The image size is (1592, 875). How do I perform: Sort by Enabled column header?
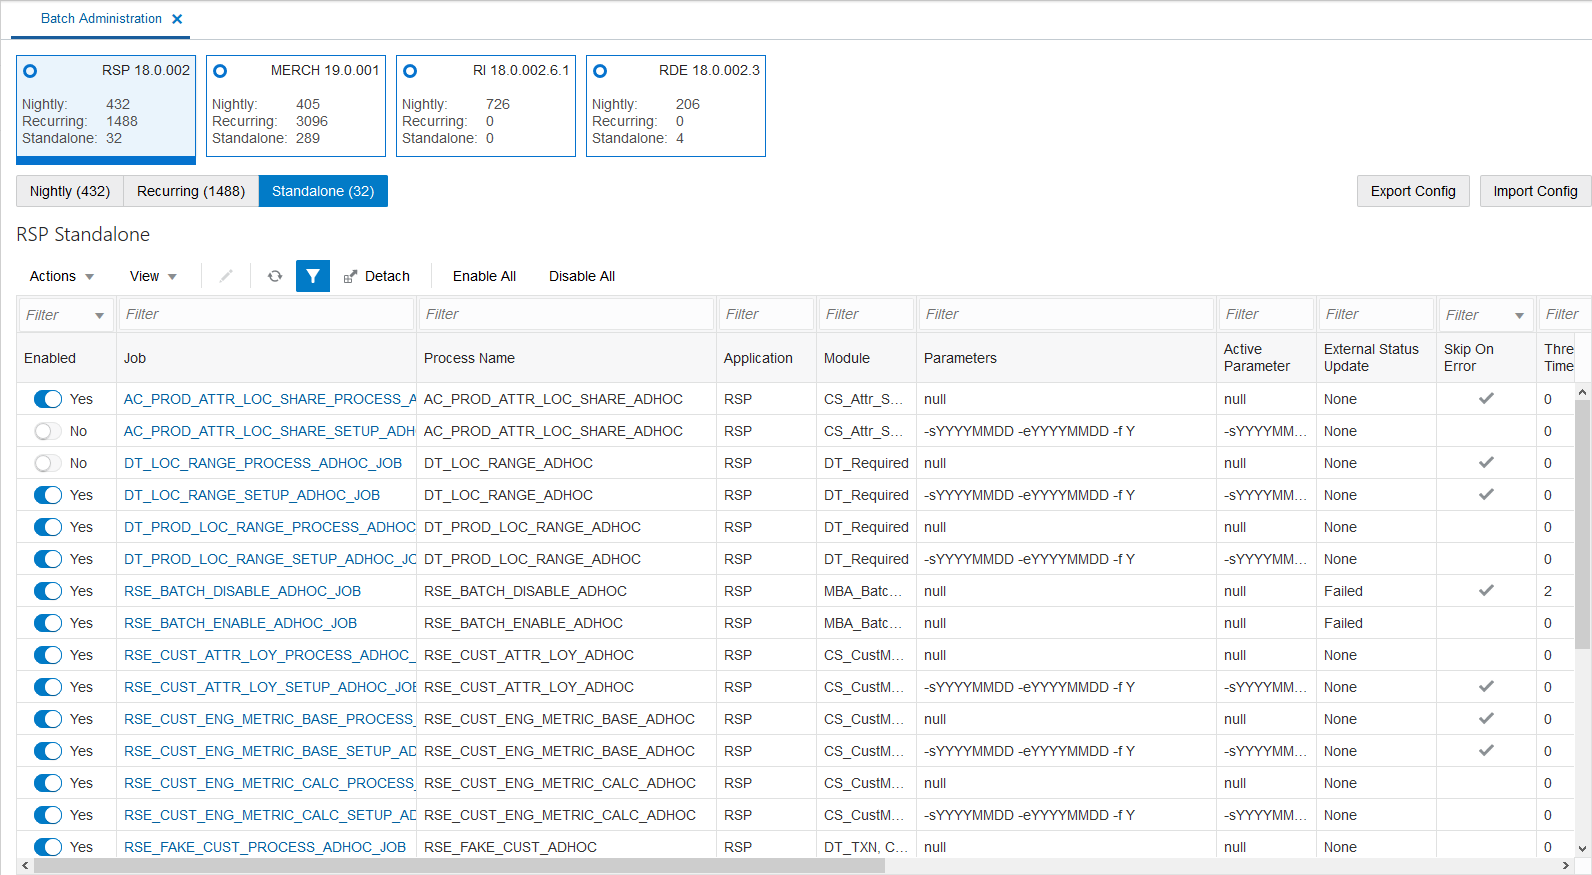[50, 358]
